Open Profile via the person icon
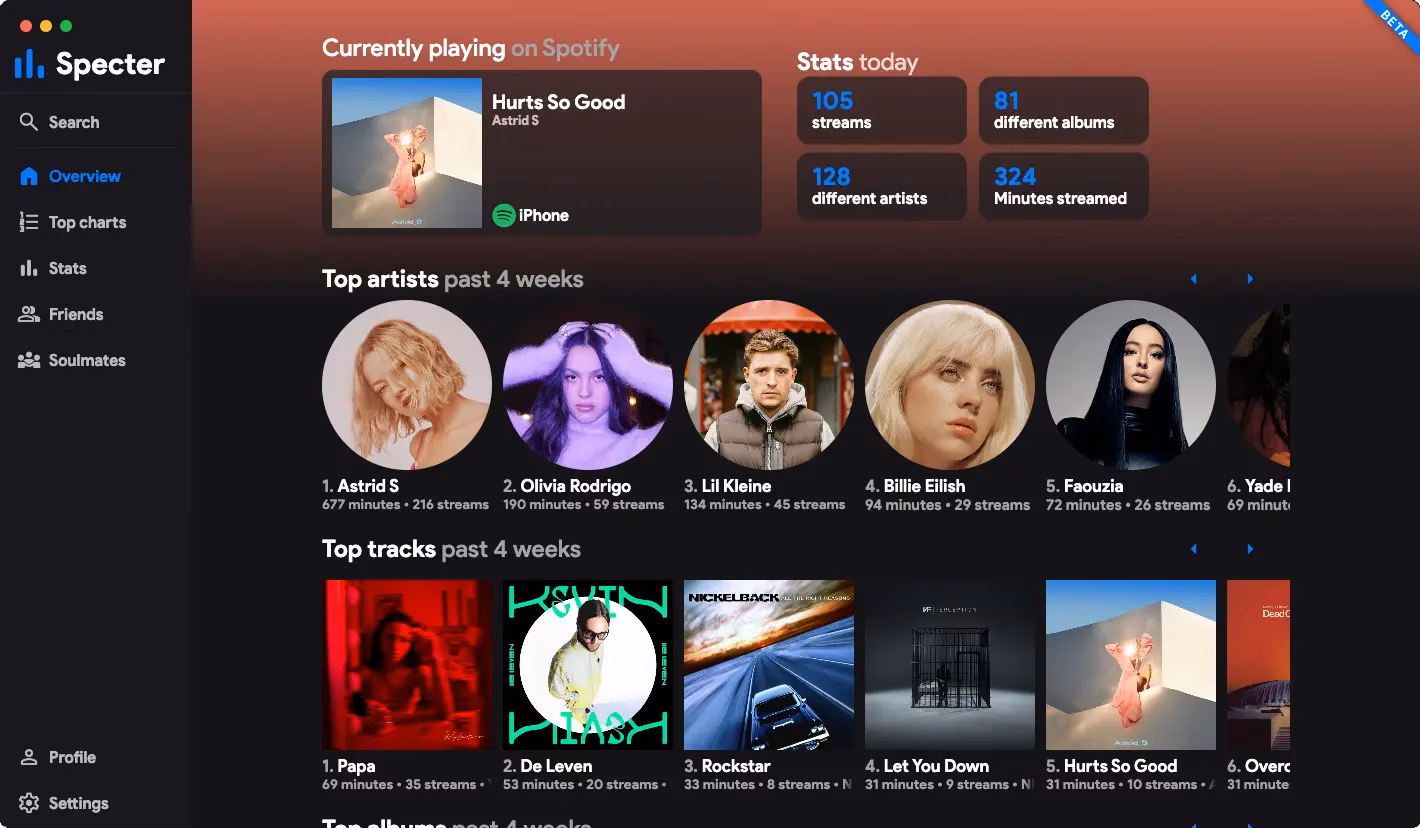Image resolution: width=1420 pixels, height=828 pixels. pyautogui.click(x=28, y=757)
